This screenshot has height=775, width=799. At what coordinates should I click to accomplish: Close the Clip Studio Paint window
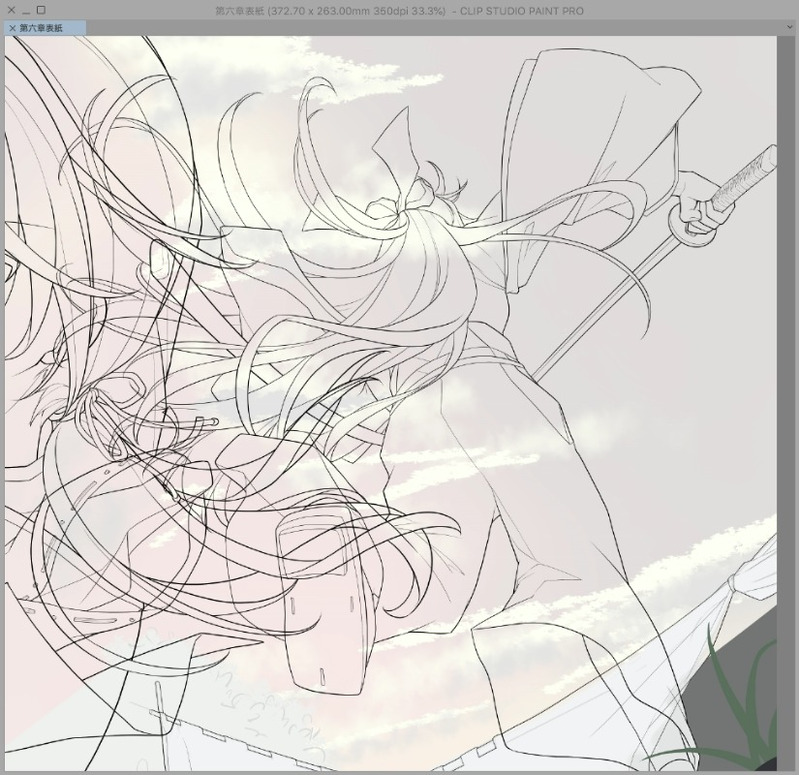click(12, 10)
